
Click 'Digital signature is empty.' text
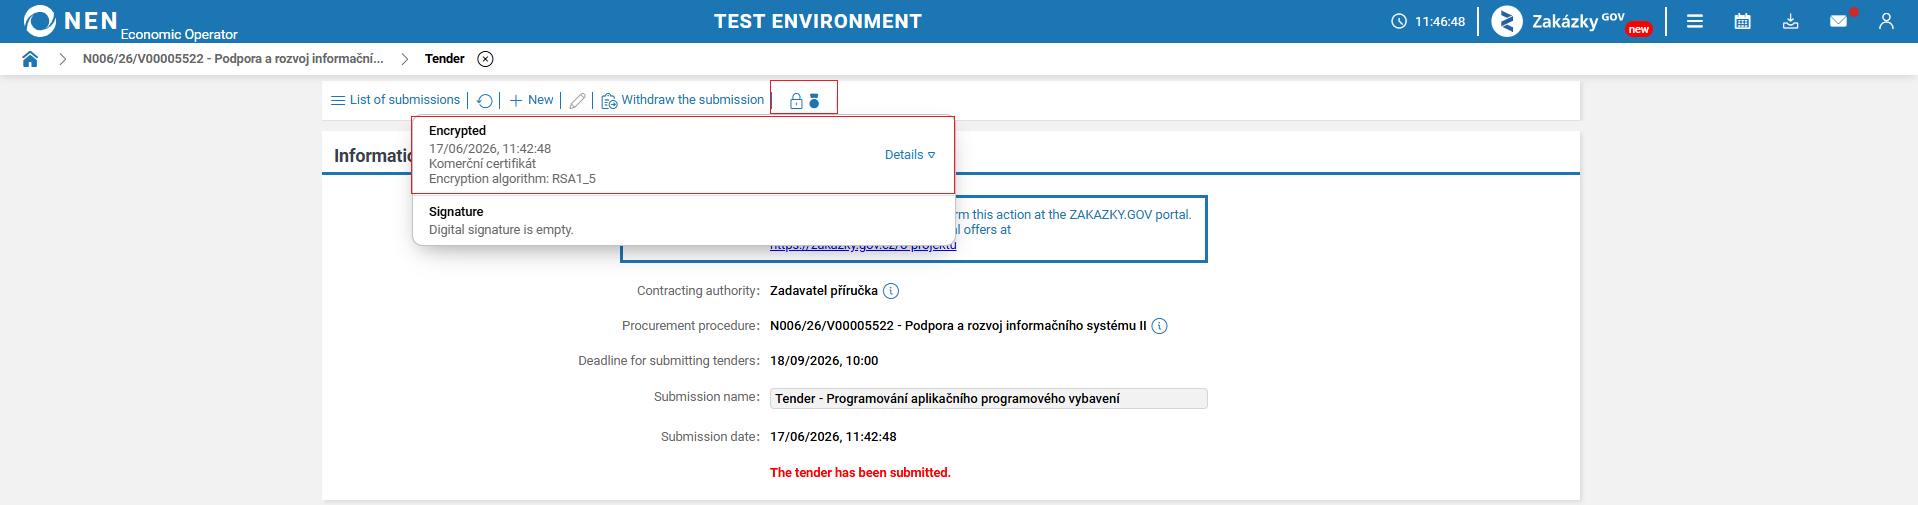pos(501,230)
